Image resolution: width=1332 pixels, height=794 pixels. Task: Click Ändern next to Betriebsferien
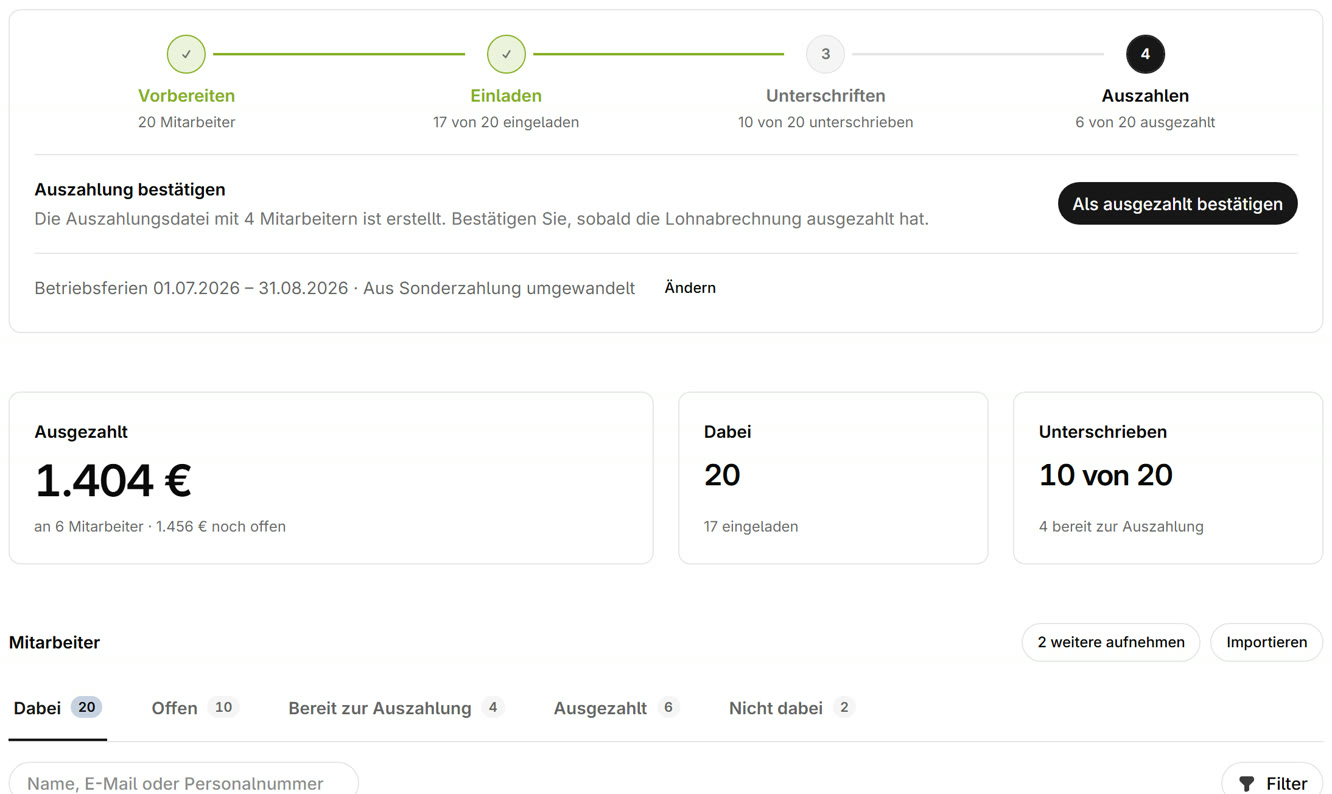click(690, 288)
